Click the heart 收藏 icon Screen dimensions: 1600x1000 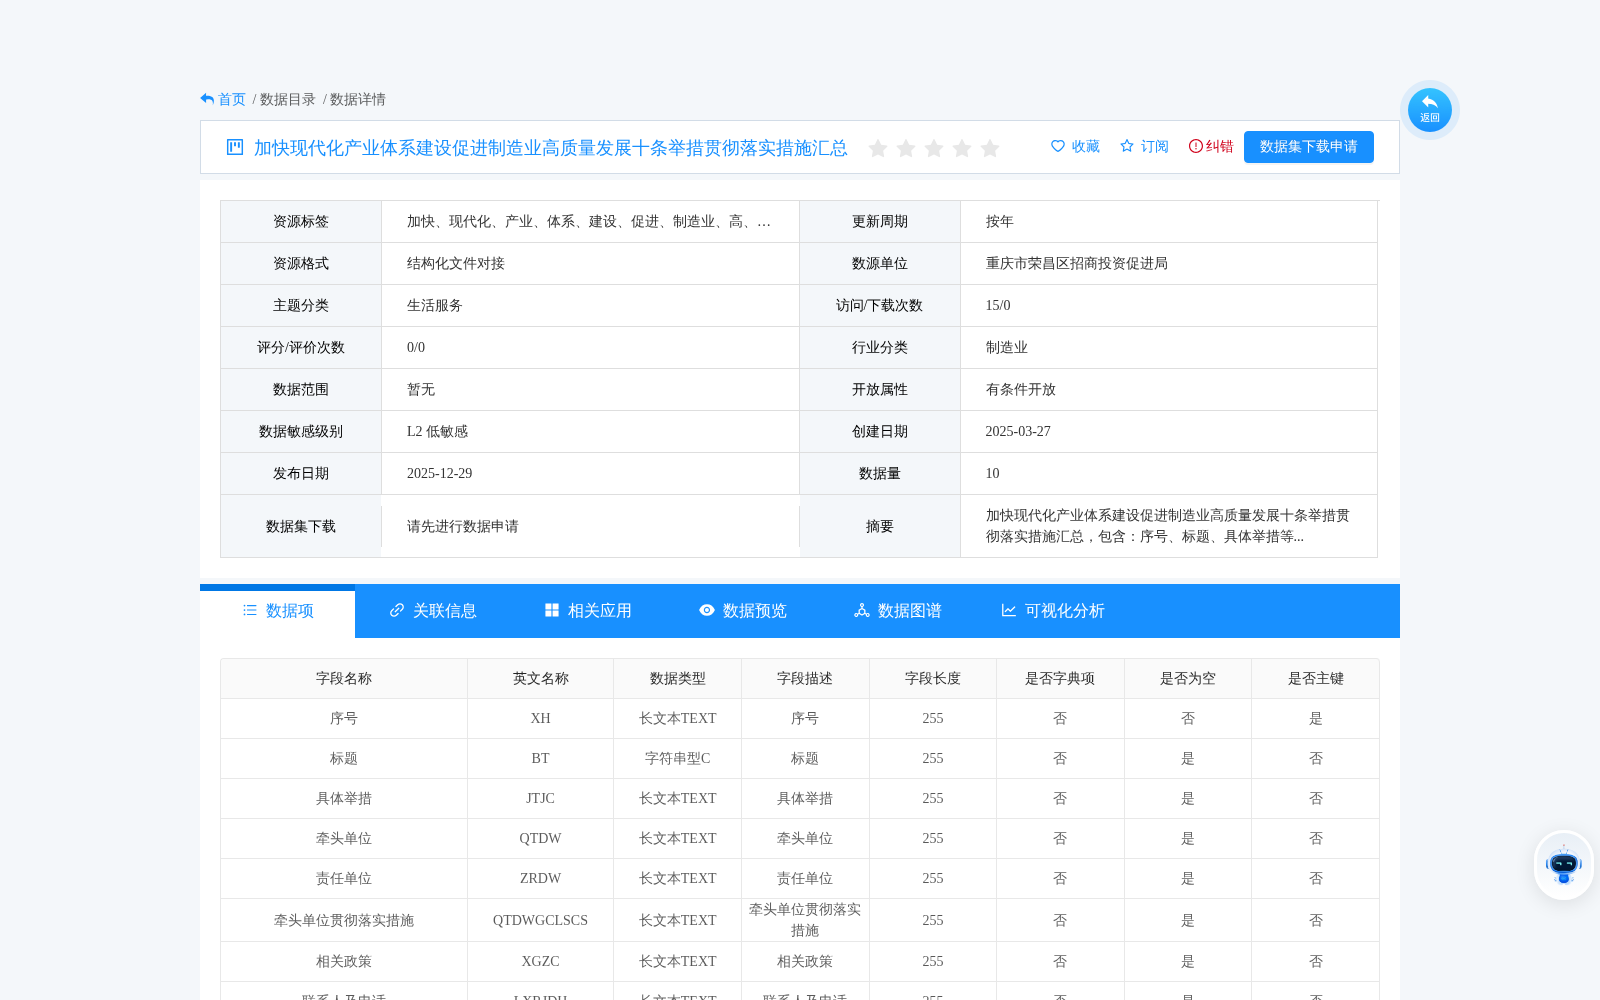[x=1058, y=146]
